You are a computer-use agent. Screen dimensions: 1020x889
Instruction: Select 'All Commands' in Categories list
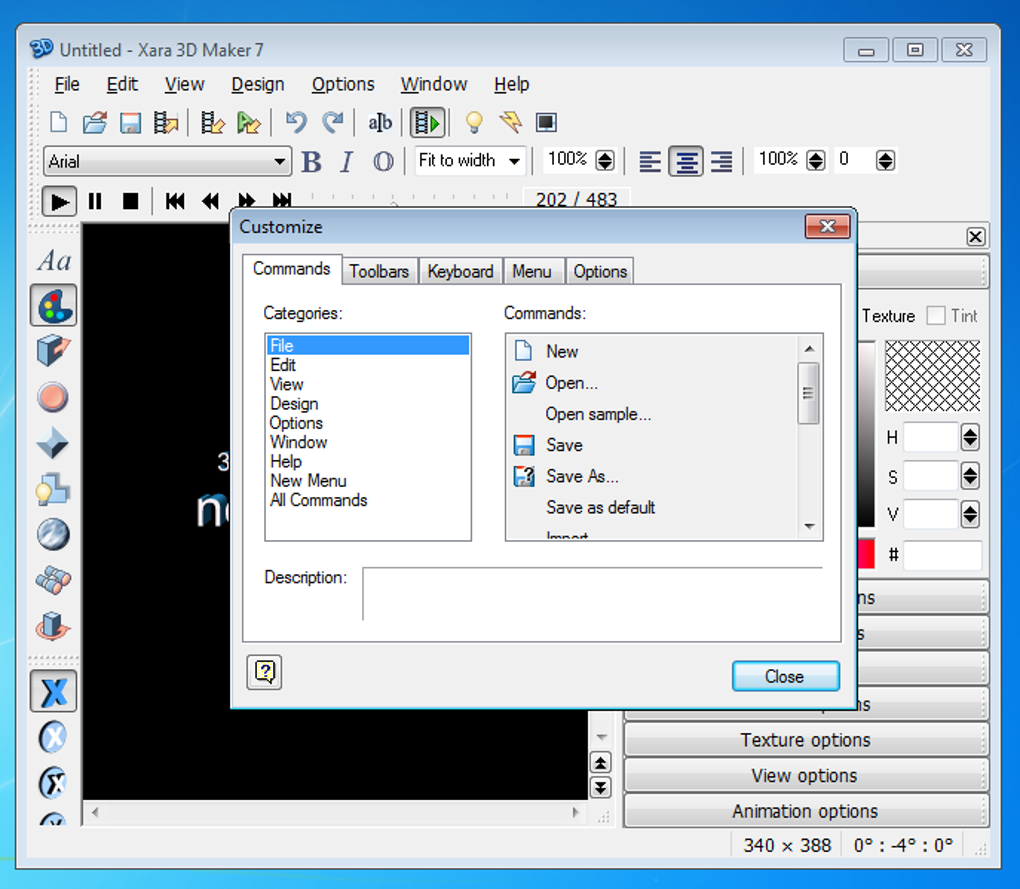[x=318, y=500]
